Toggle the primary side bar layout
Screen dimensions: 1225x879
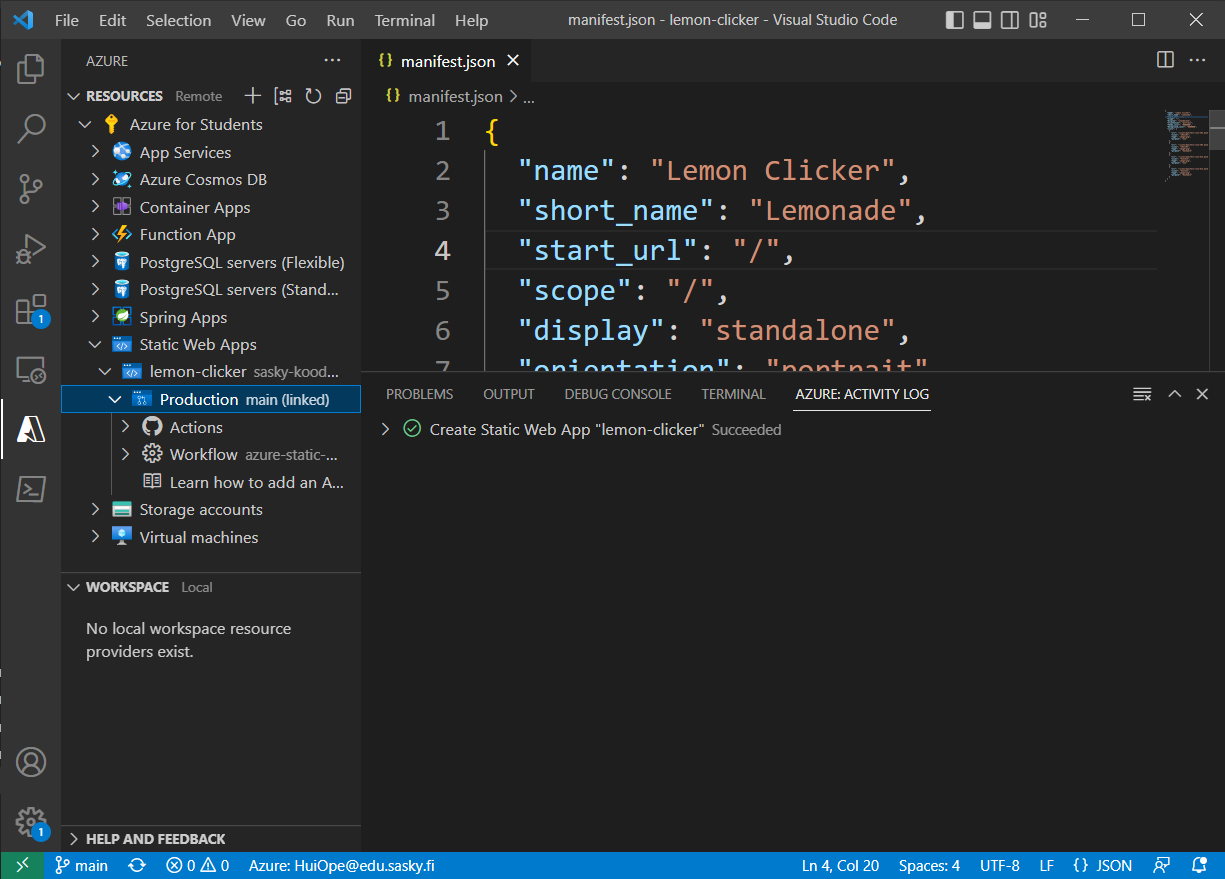coord(955,20)
